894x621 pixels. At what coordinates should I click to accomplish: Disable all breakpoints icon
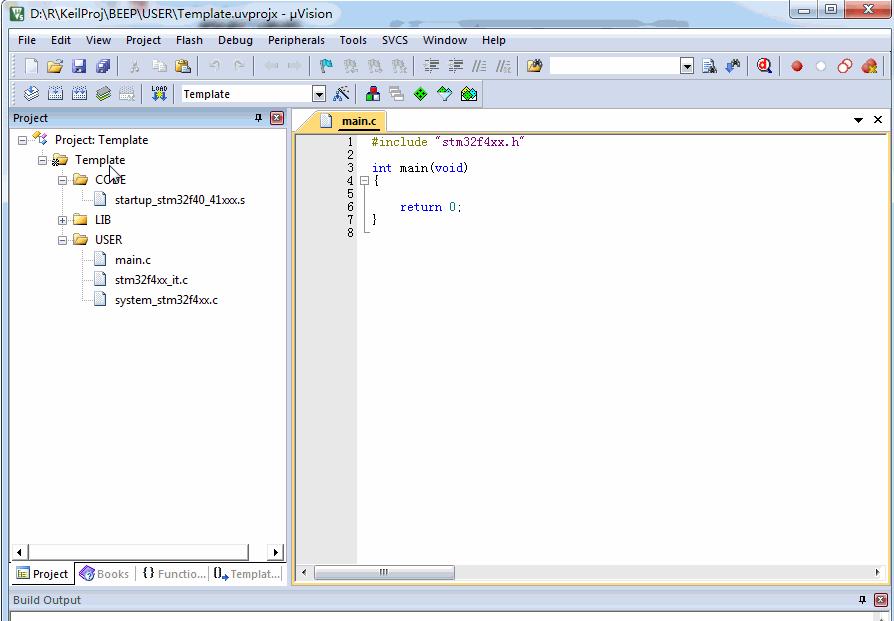(x=845, y=66)
